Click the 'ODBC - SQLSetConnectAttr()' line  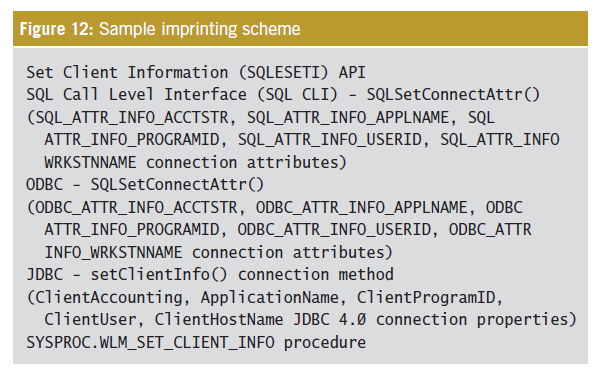145,185
